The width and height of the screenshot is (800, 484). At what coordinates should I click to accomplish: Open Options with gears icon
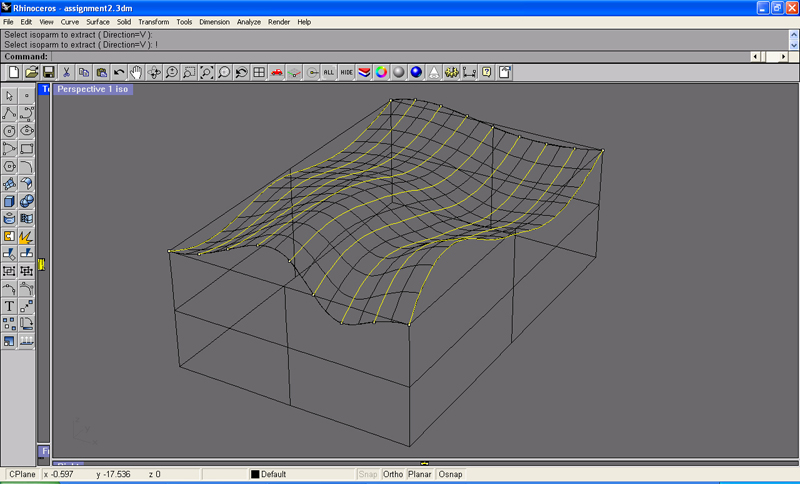[x=451, y=72]
